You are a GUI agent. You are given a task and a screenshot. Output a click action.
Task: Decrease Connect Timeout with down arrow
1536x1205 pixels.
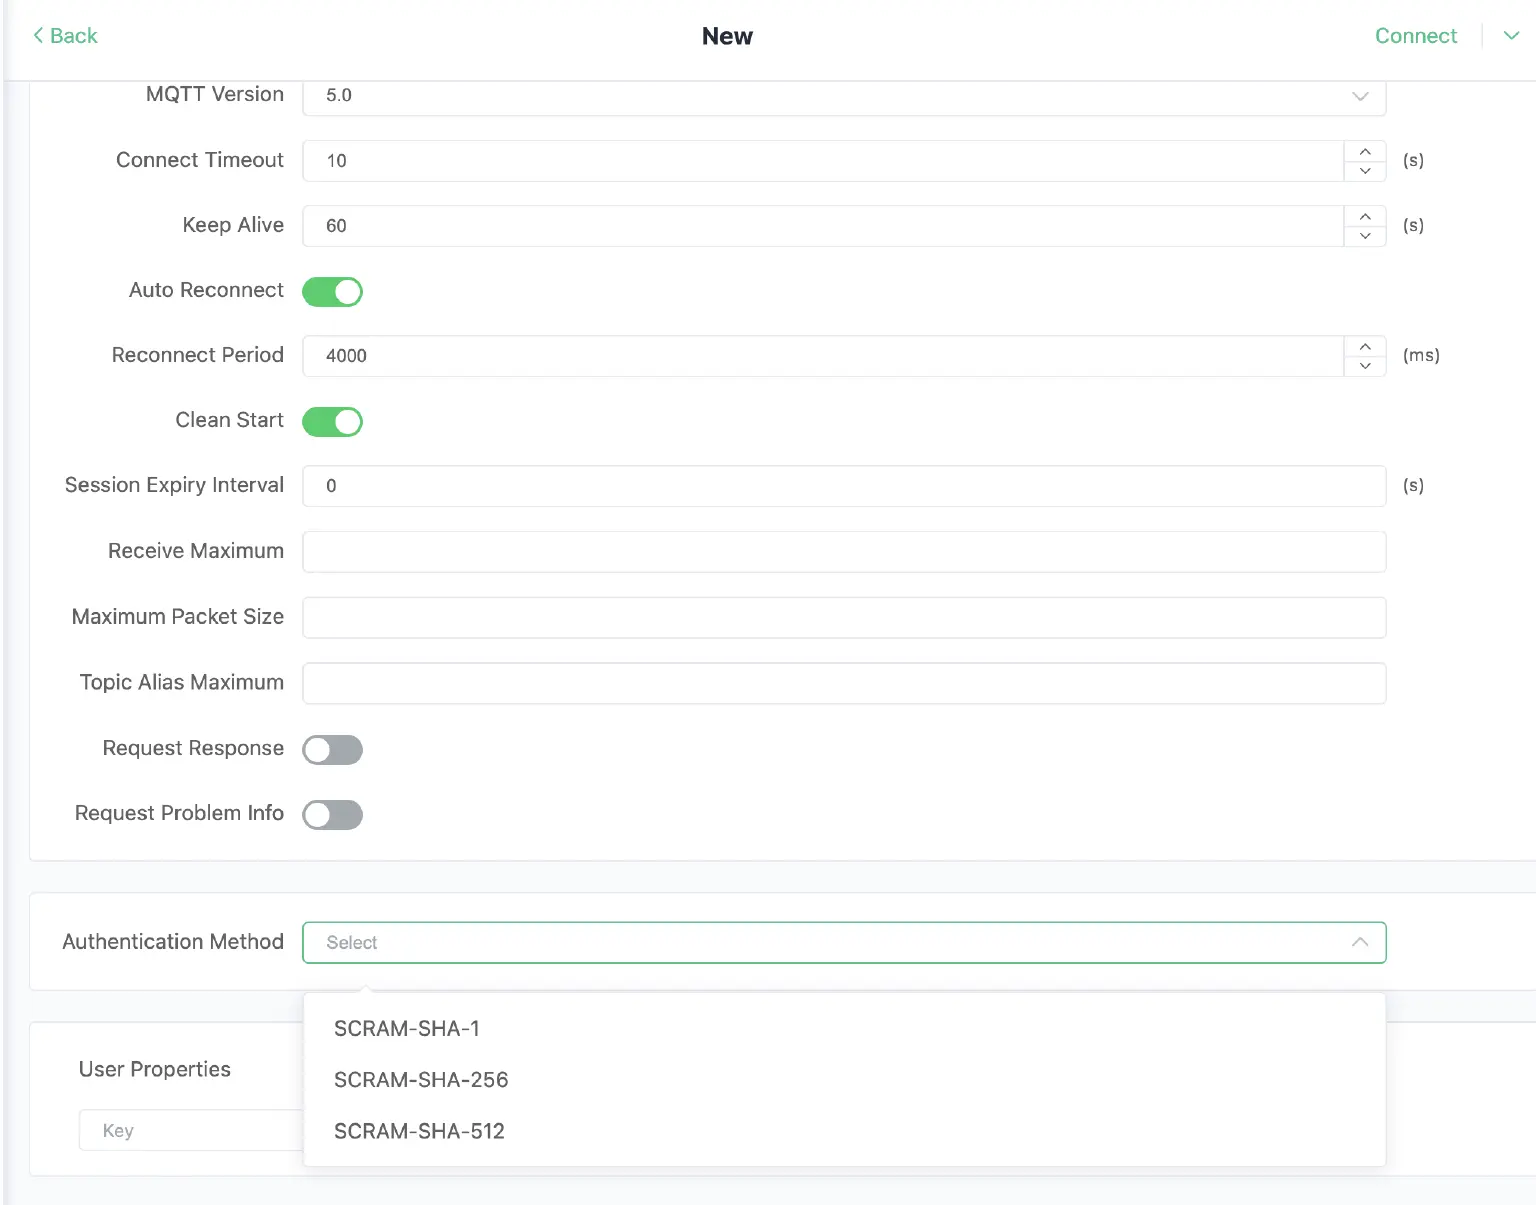tap(1365, 171)
